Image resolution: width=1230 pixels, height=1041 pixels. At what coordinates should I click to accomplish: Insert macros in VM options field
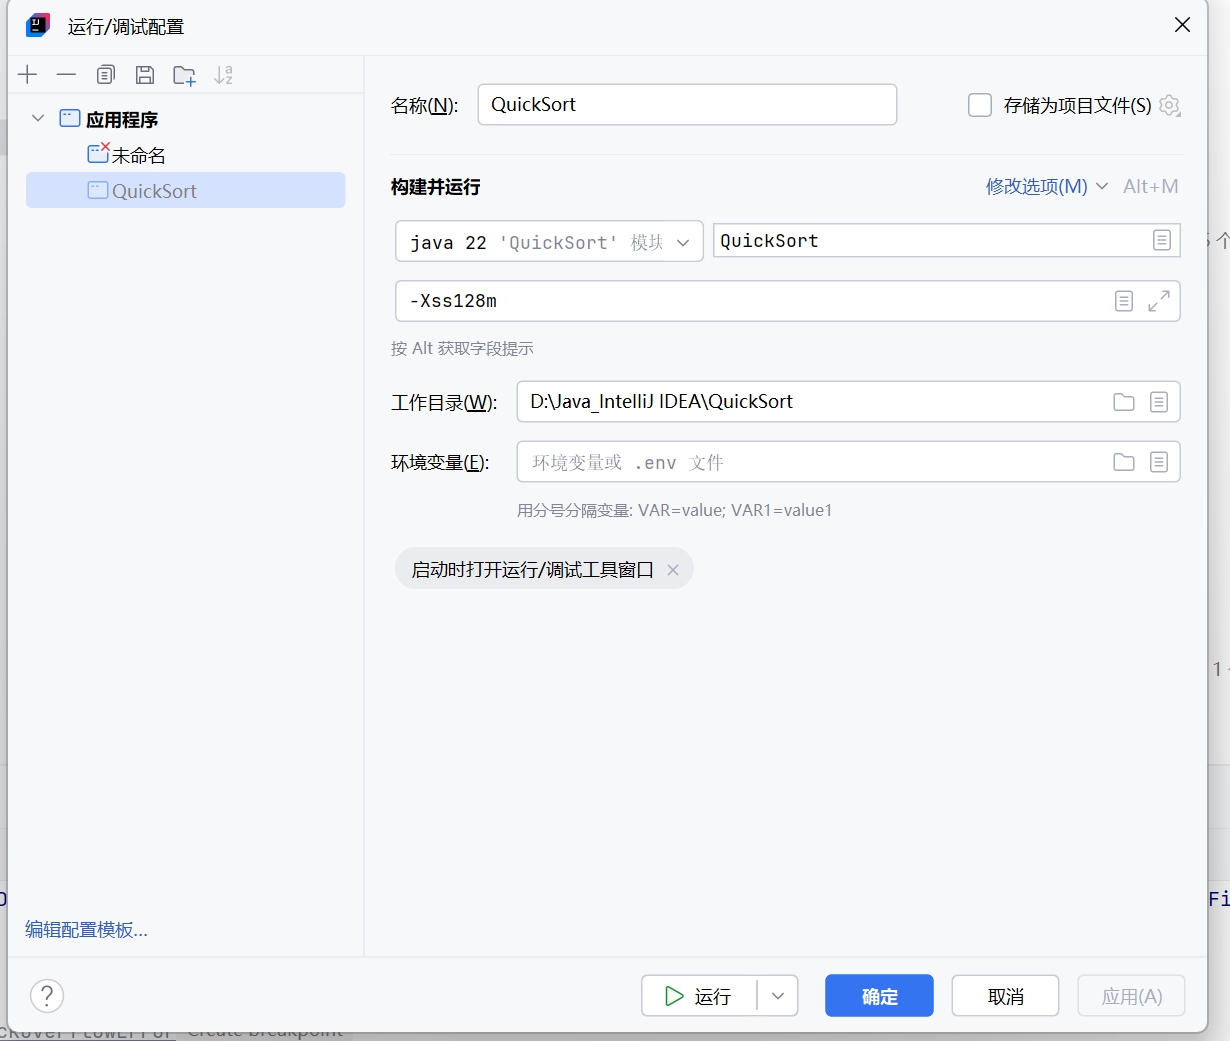(x=1124, y=301)
